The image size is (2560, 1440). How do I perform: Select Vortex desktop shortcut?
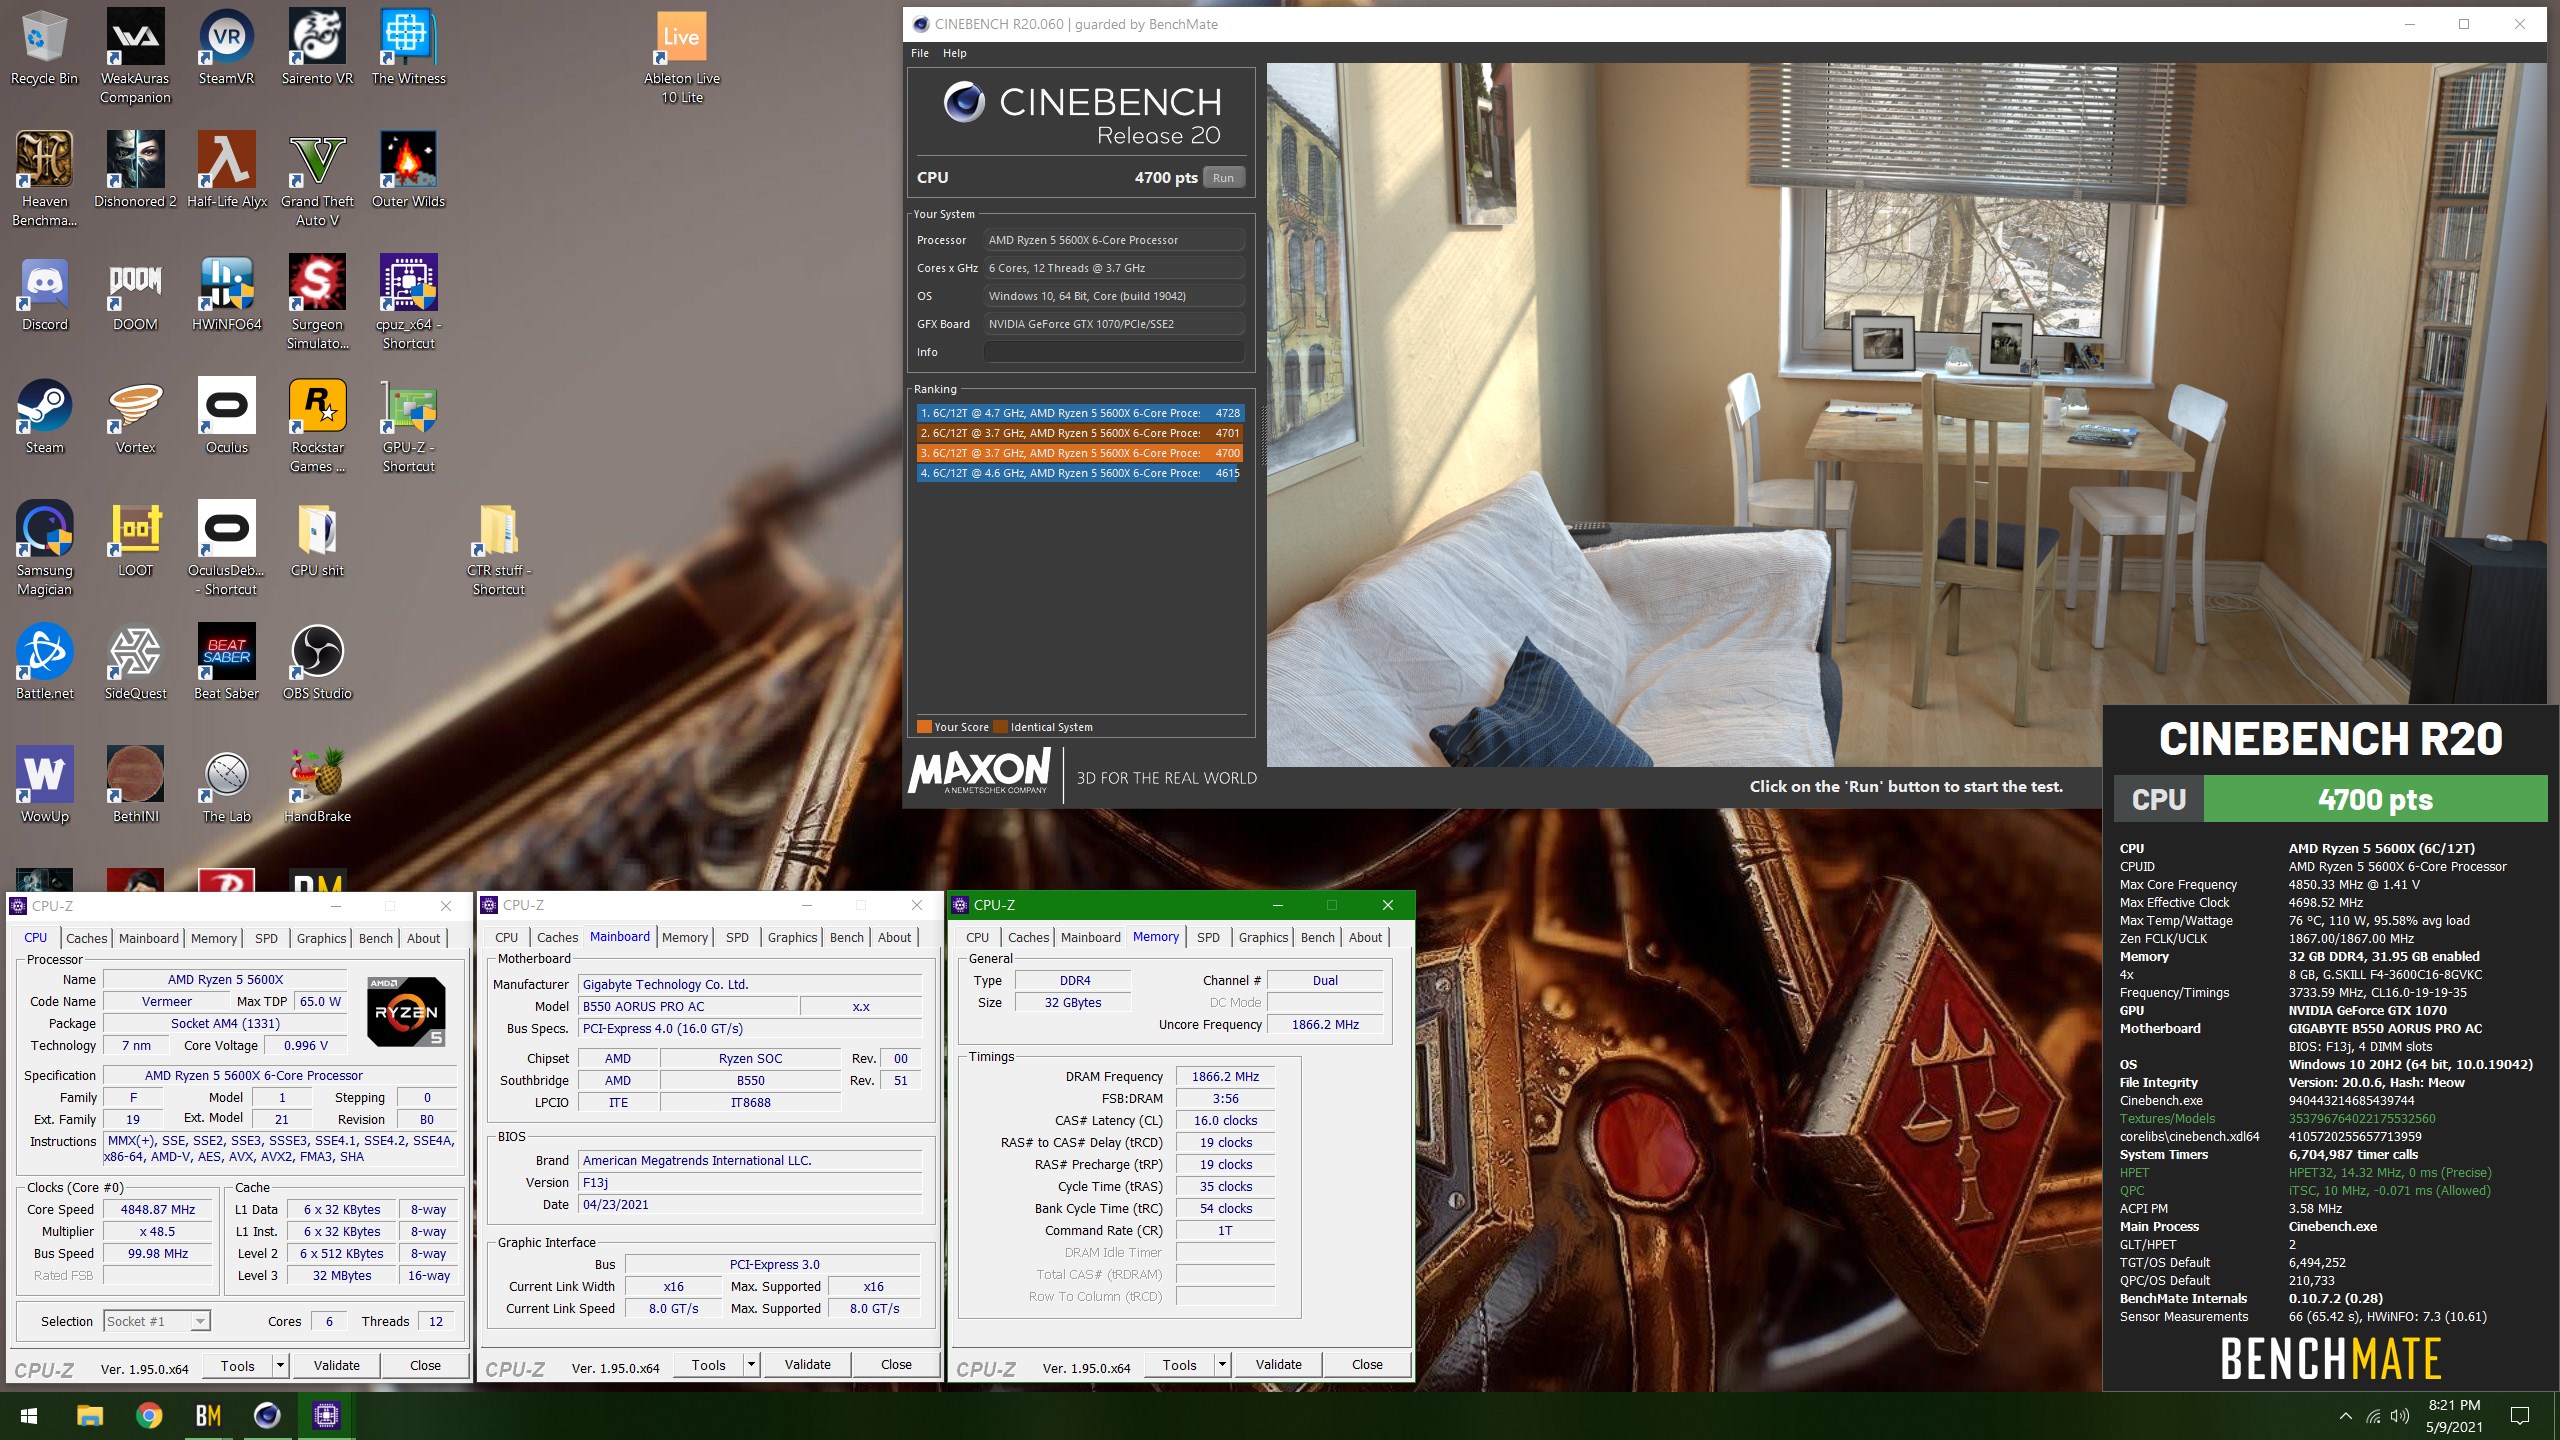point(135,417)
